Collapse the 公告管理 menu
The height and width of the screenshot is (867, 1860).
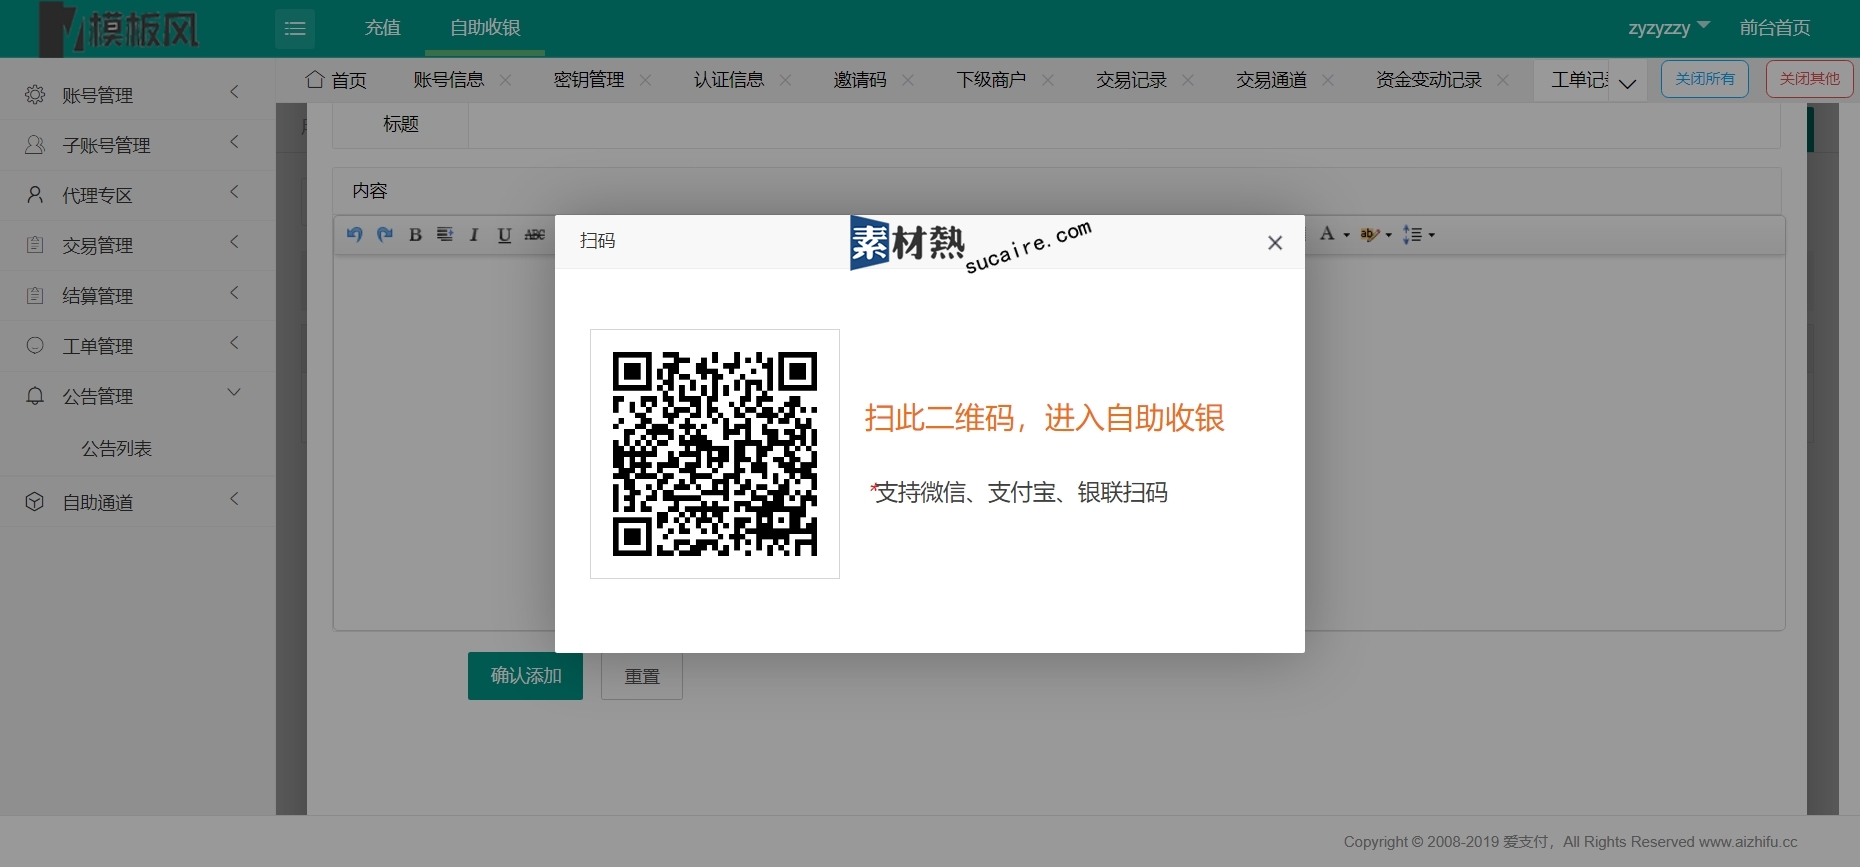coord(235,393)
